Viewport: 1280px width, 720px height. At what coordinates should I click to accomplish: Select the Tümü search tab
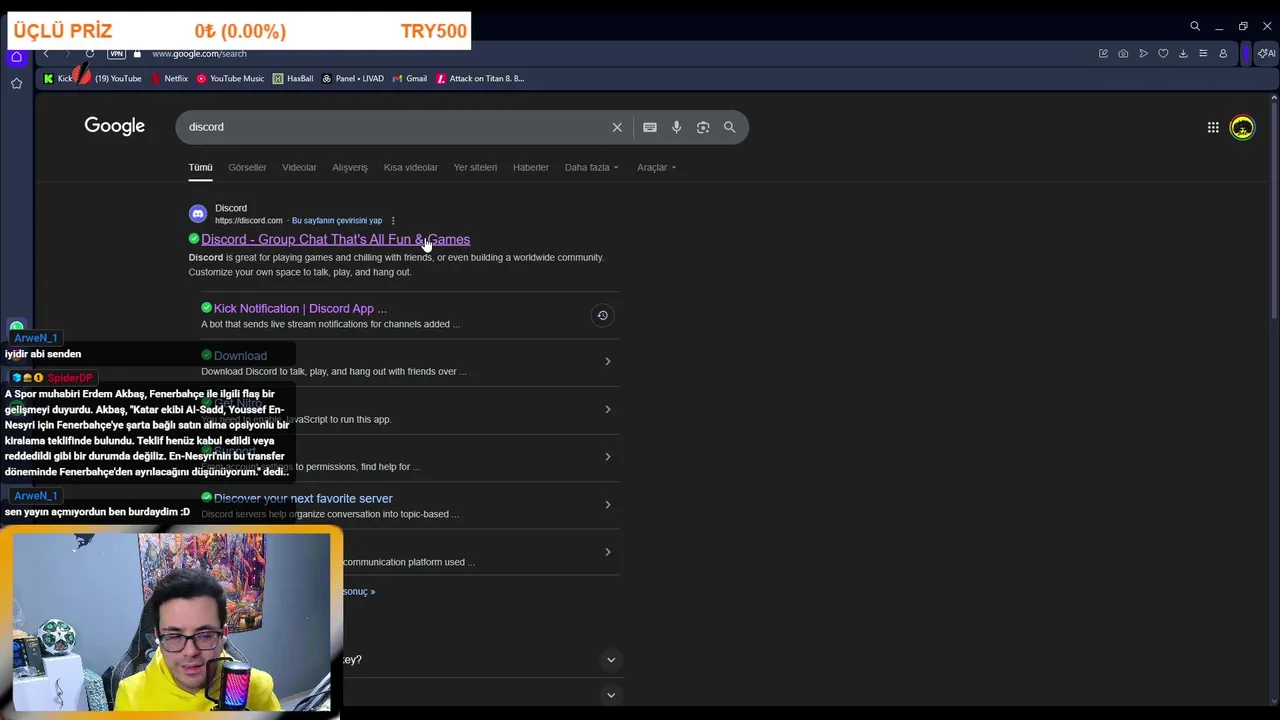(x=200, y=167)
